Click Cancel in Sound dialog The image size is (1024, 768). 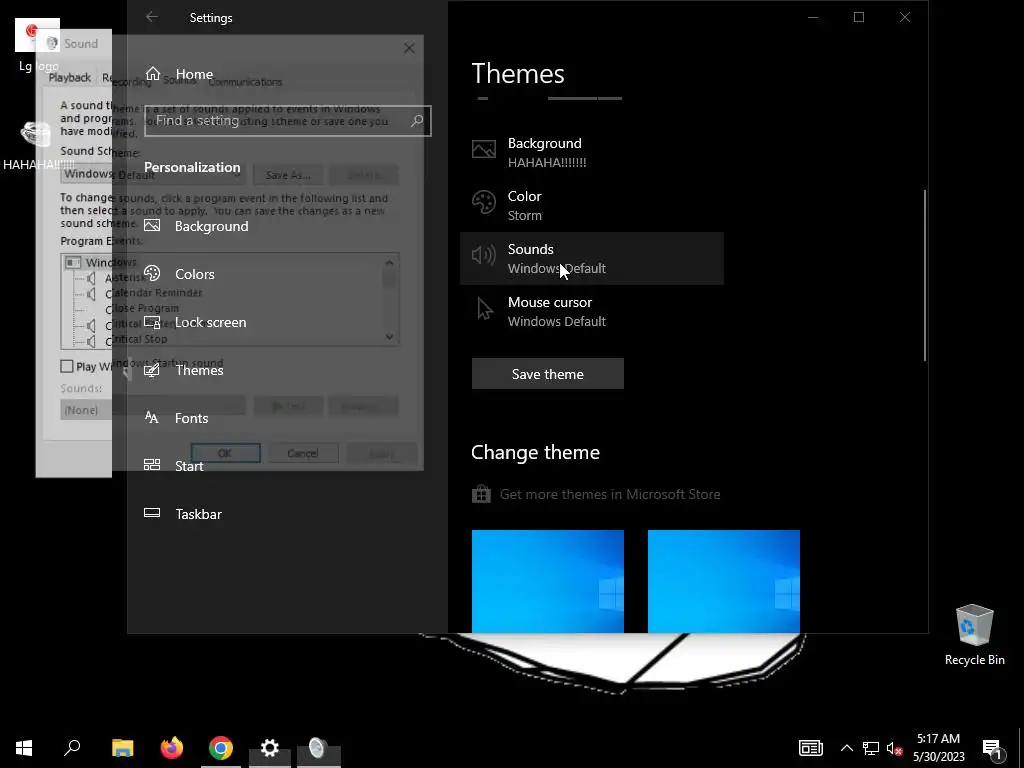(303, 453)
